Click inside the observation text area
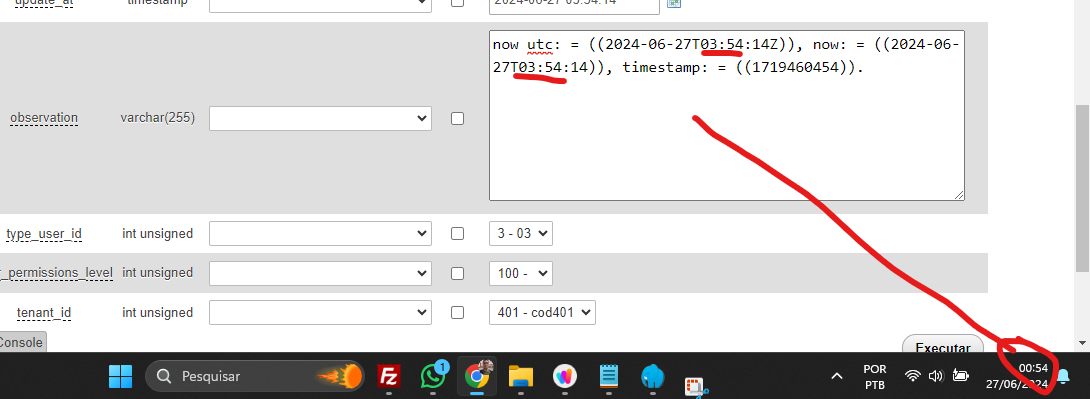 (x=726, y=115)
